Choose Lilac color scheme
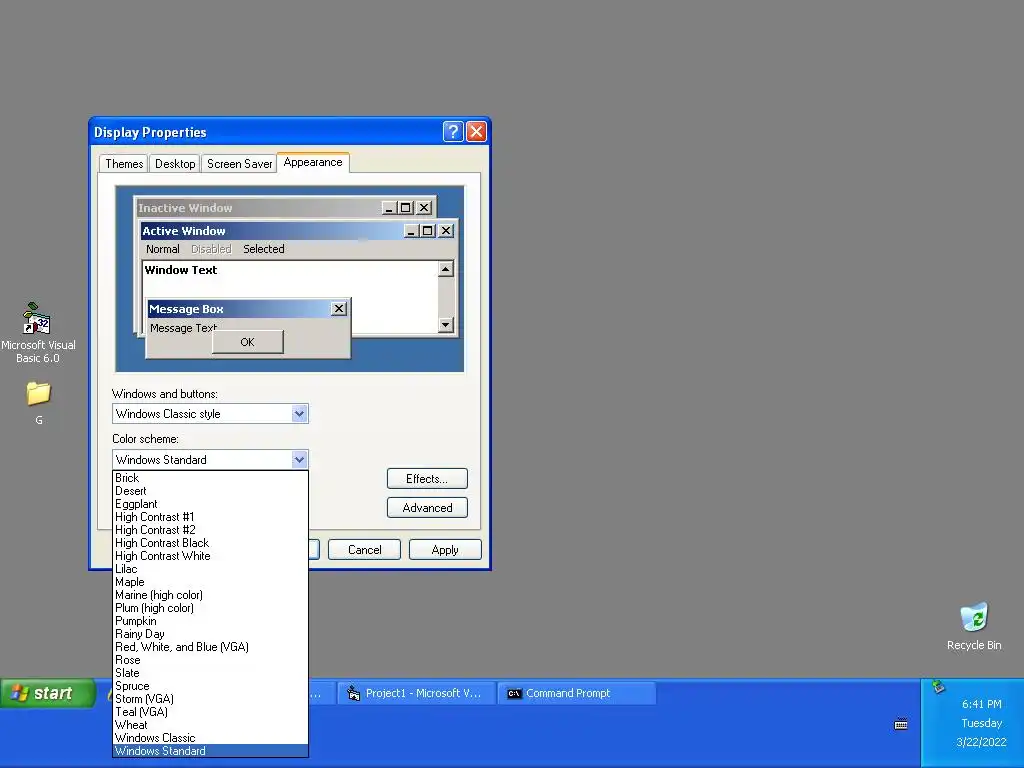Screen dimensions: 1024x768 (210, 569)
